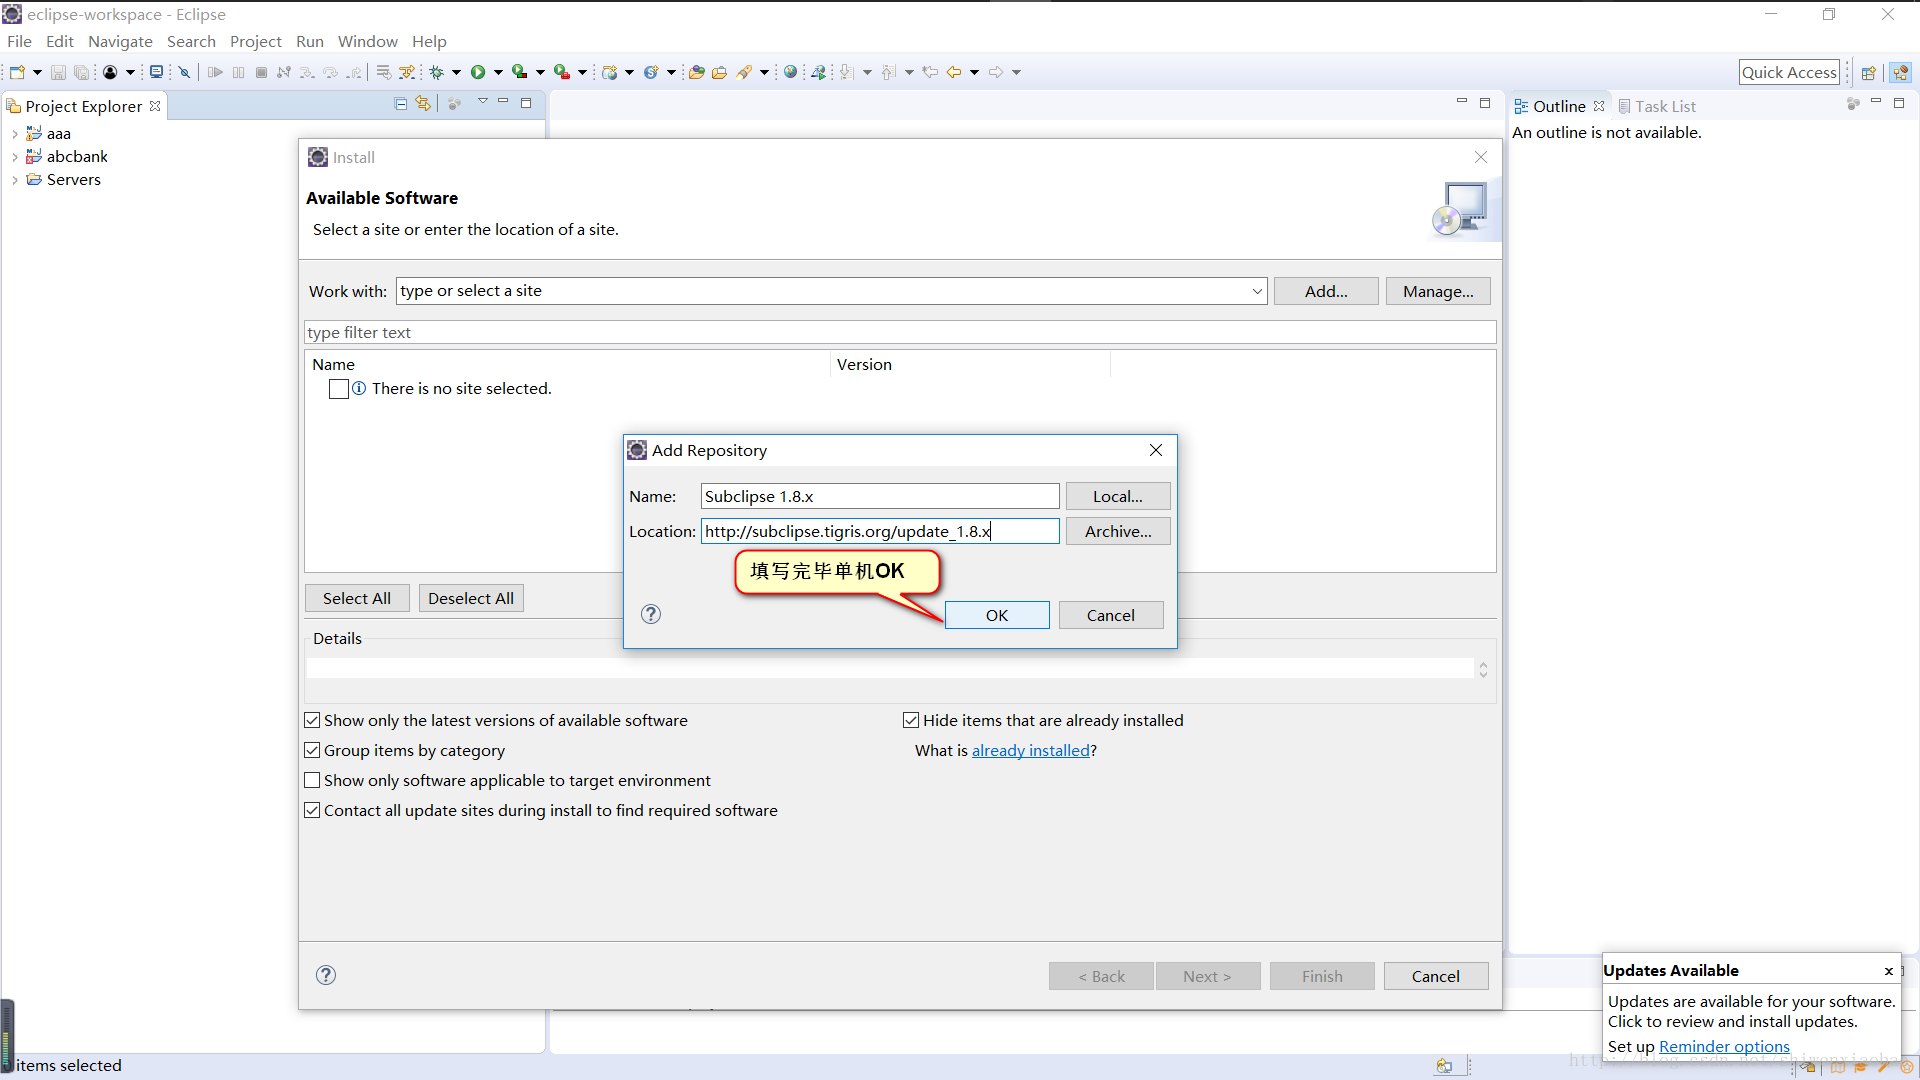1920x1080 pixels.
Task: Open the 'already installed' link
Action: click(1031, 750)
